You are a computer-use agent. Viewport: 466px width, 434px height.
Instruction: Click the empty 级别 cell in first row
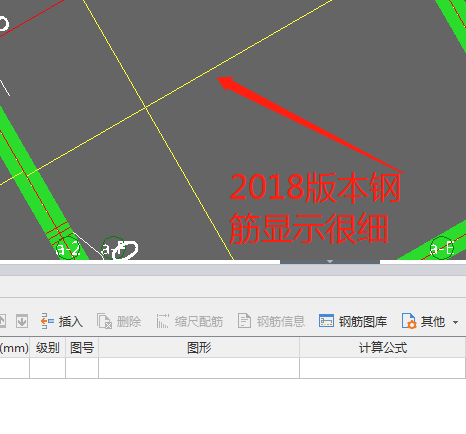(x=48, y=368)
